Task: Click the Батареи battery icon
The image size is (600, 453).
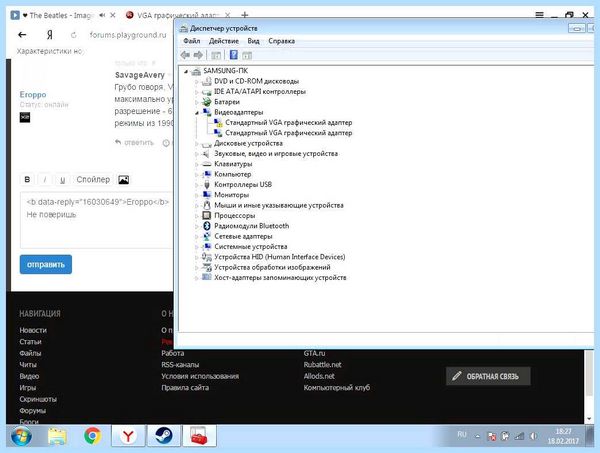Action: pyautogui.click(x=207, y=102)
